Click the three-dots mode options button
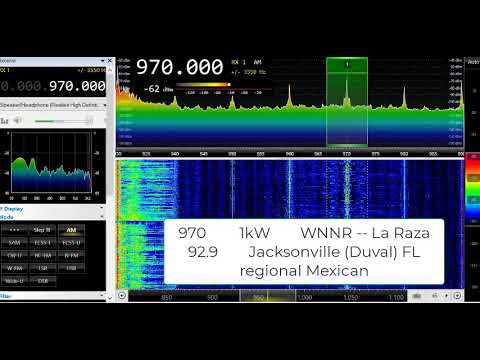 [x=14, y=230]
